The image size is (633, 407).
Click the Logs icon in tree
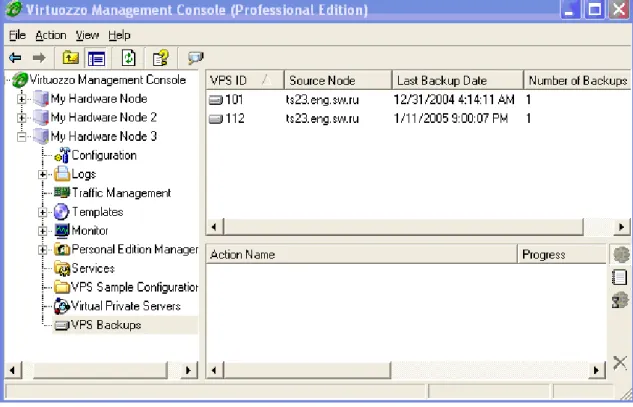62,174
